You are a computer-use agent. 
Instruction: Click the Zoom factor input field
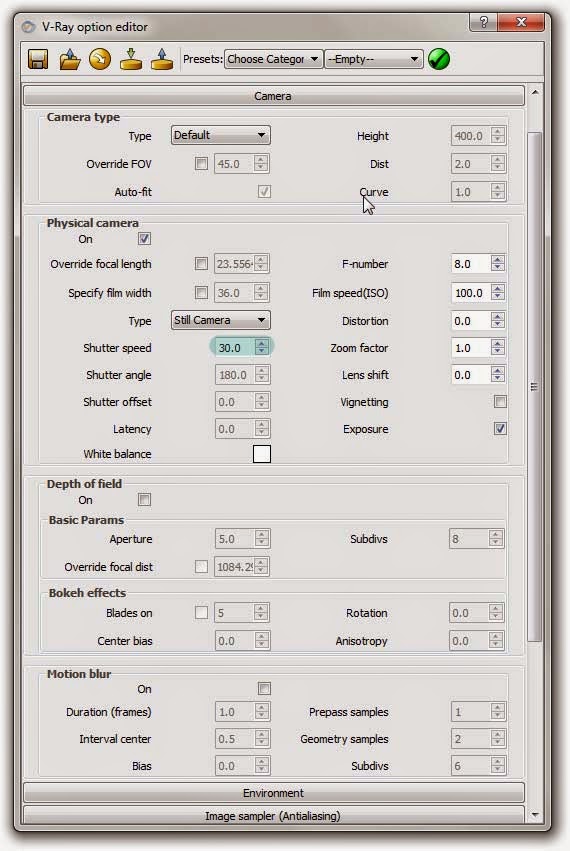(470, 348)
